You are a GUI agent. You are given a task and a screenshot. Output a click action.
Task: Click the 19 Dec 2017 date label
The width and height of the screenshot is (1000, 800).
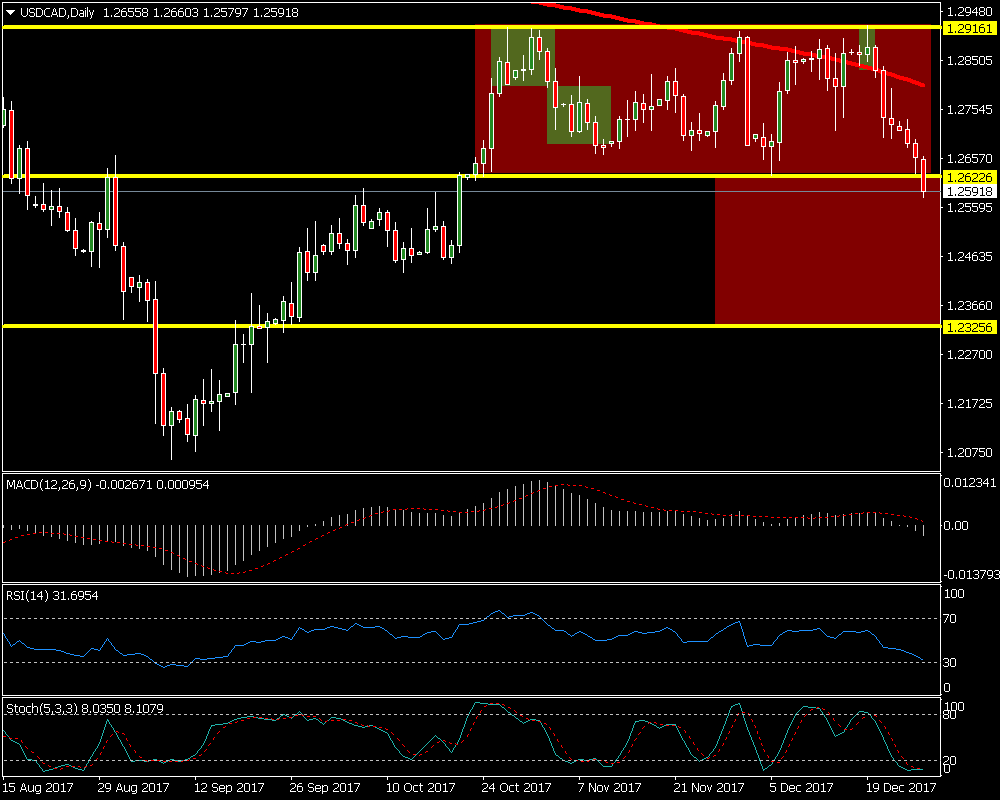(x=902, y=788)
